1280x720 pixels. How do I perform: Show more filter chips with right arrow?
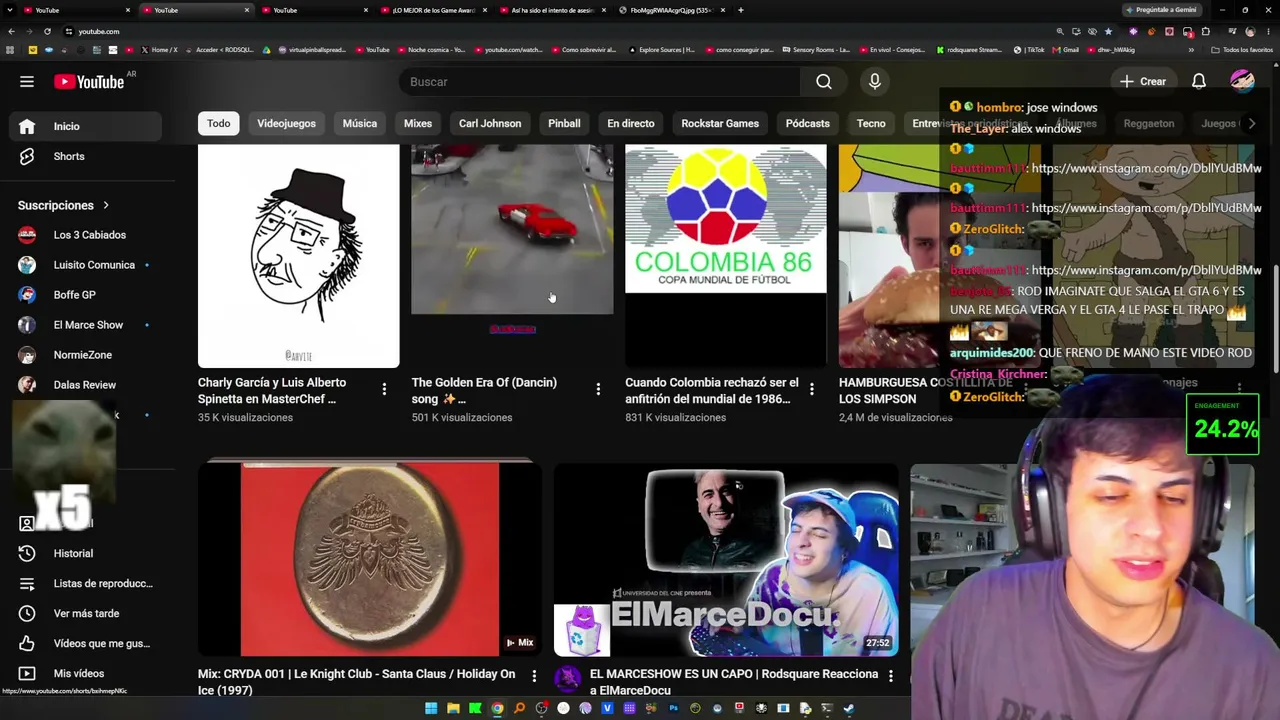coord(1251,123)
